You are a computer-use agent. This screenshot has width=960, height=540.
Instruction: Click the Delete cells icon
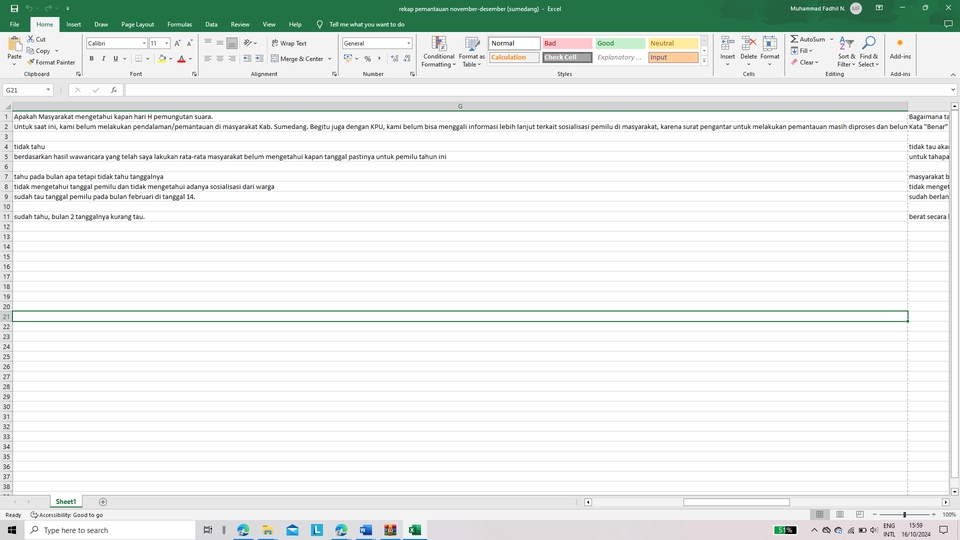[x=748, y=43]
